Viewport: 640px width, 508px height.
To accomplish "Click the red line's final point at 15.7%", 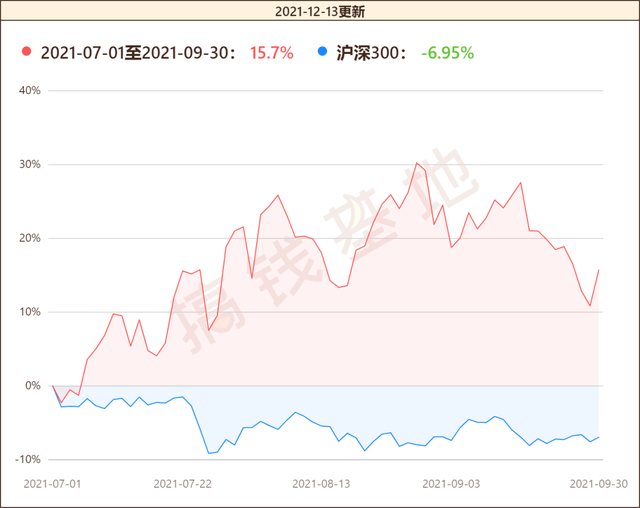I will (x=599, y=270).
